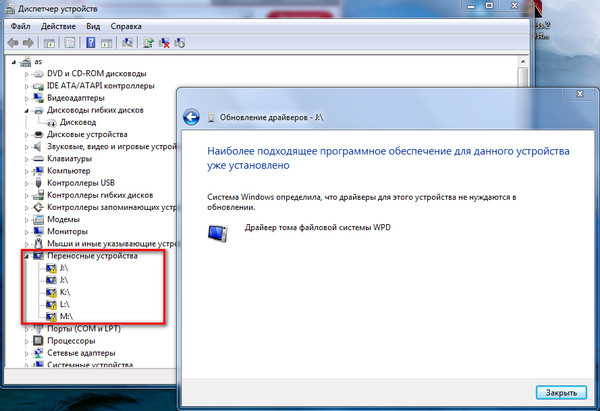Open the Справка menu
The image size is (600, 411).
click(126, 26)
